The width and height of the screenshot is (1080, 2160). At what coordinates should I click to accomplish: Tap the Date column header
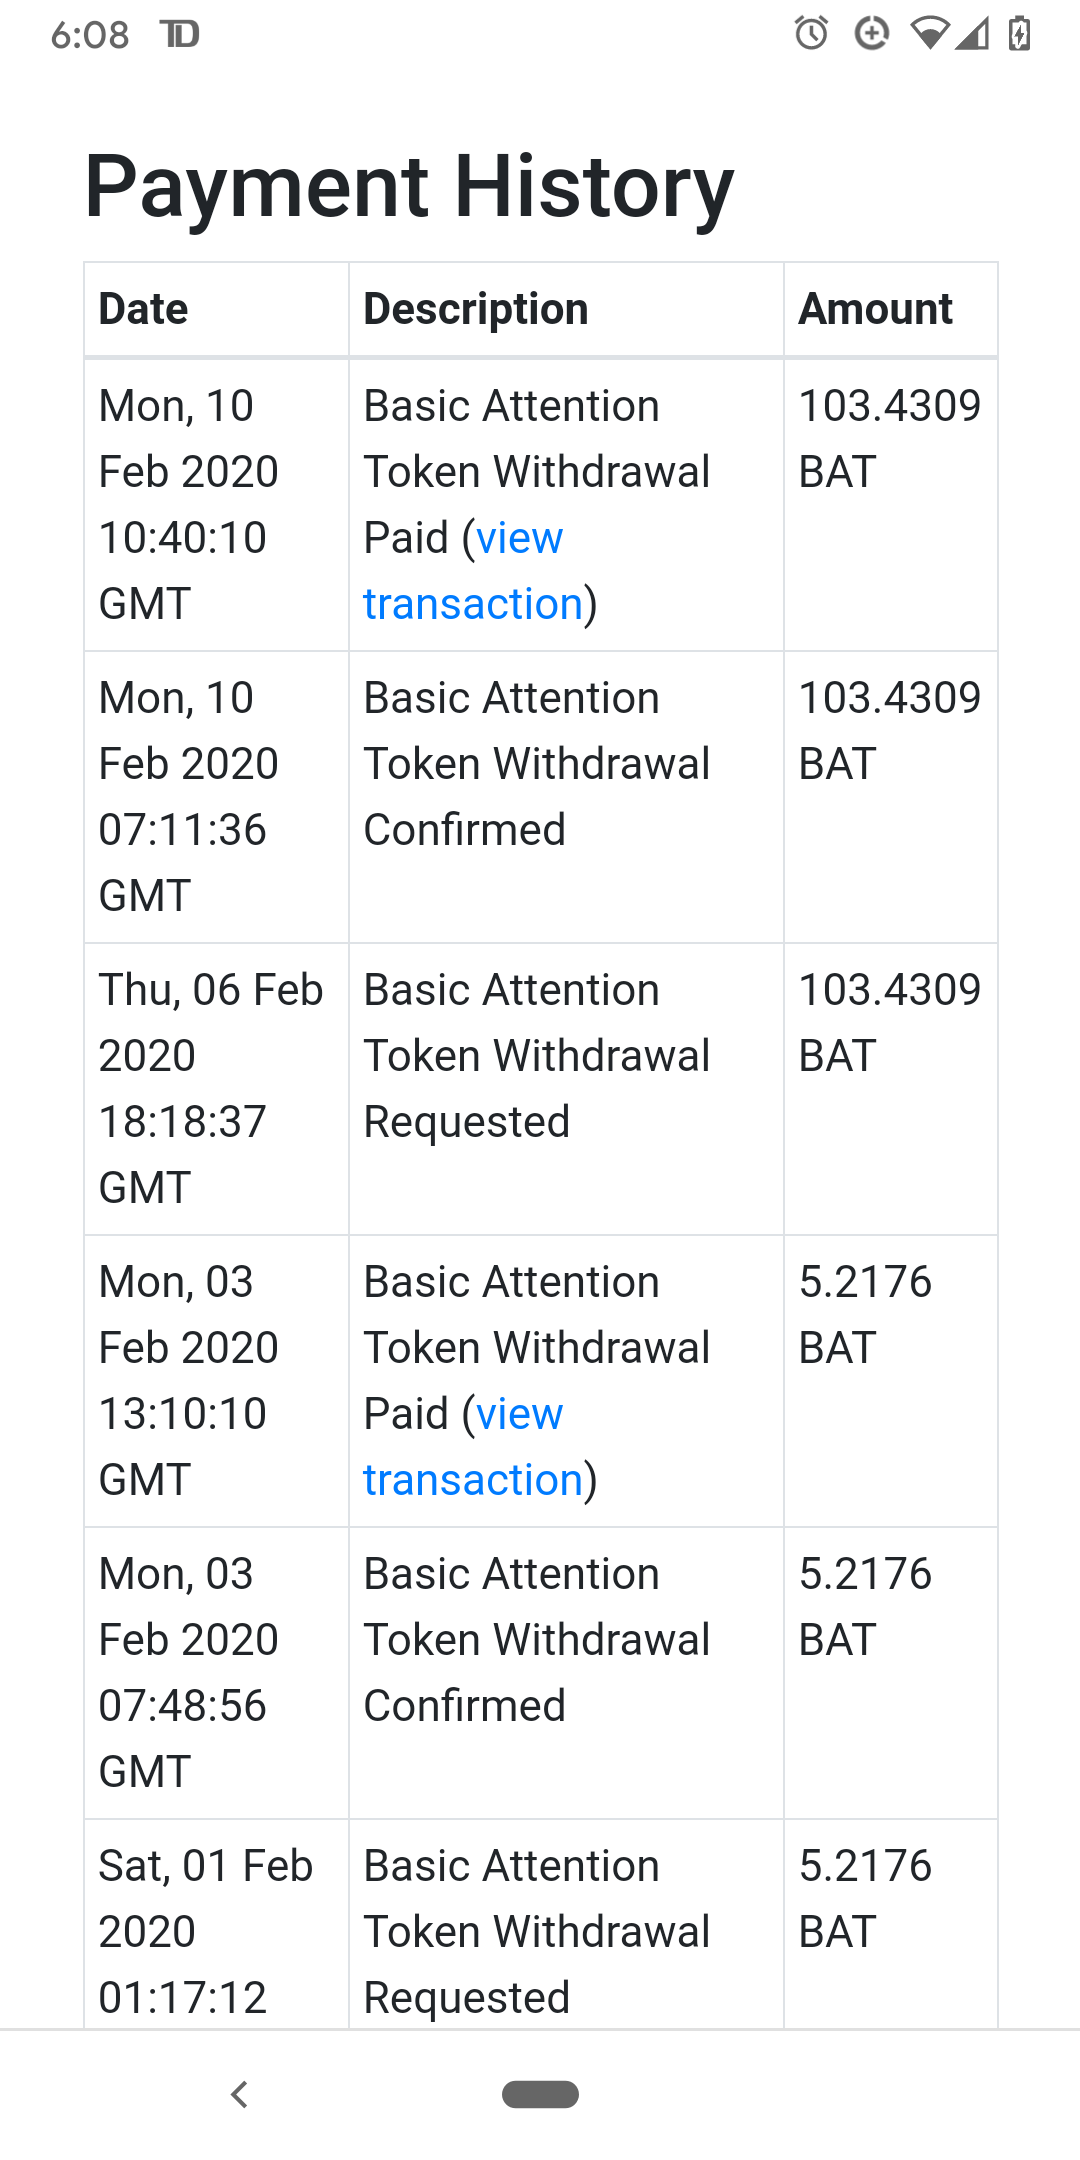[144, 309]
